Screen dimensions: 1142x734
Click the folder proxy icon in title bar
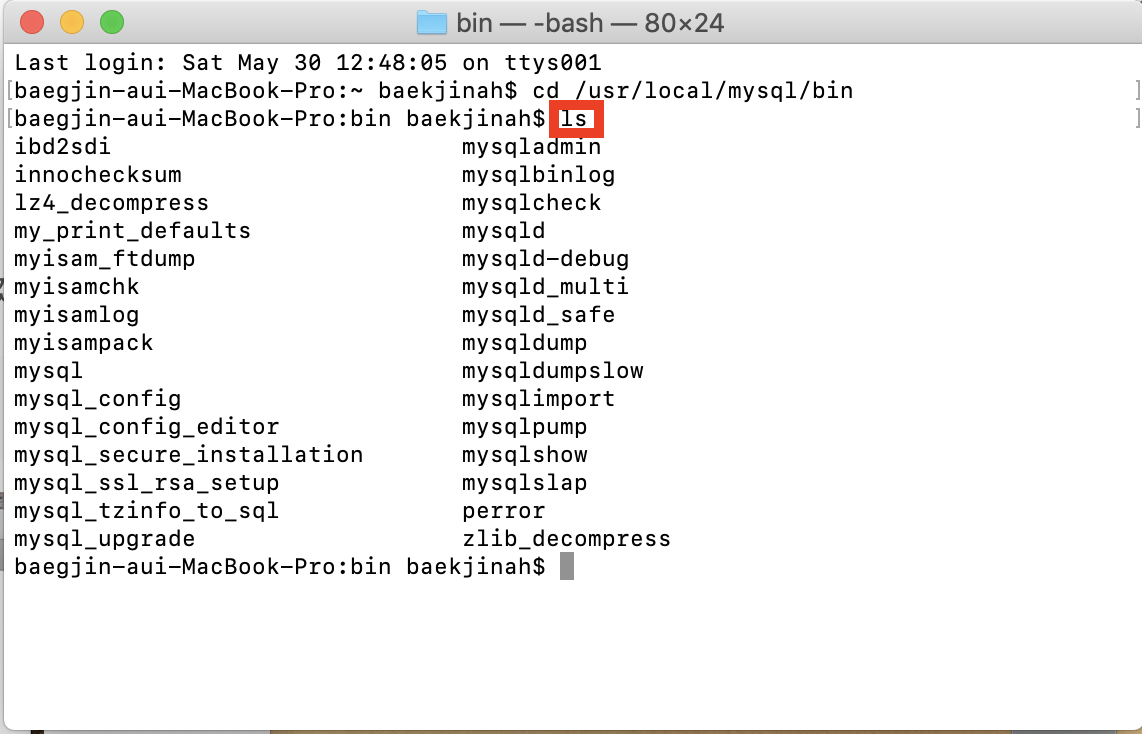click(431, 23)
